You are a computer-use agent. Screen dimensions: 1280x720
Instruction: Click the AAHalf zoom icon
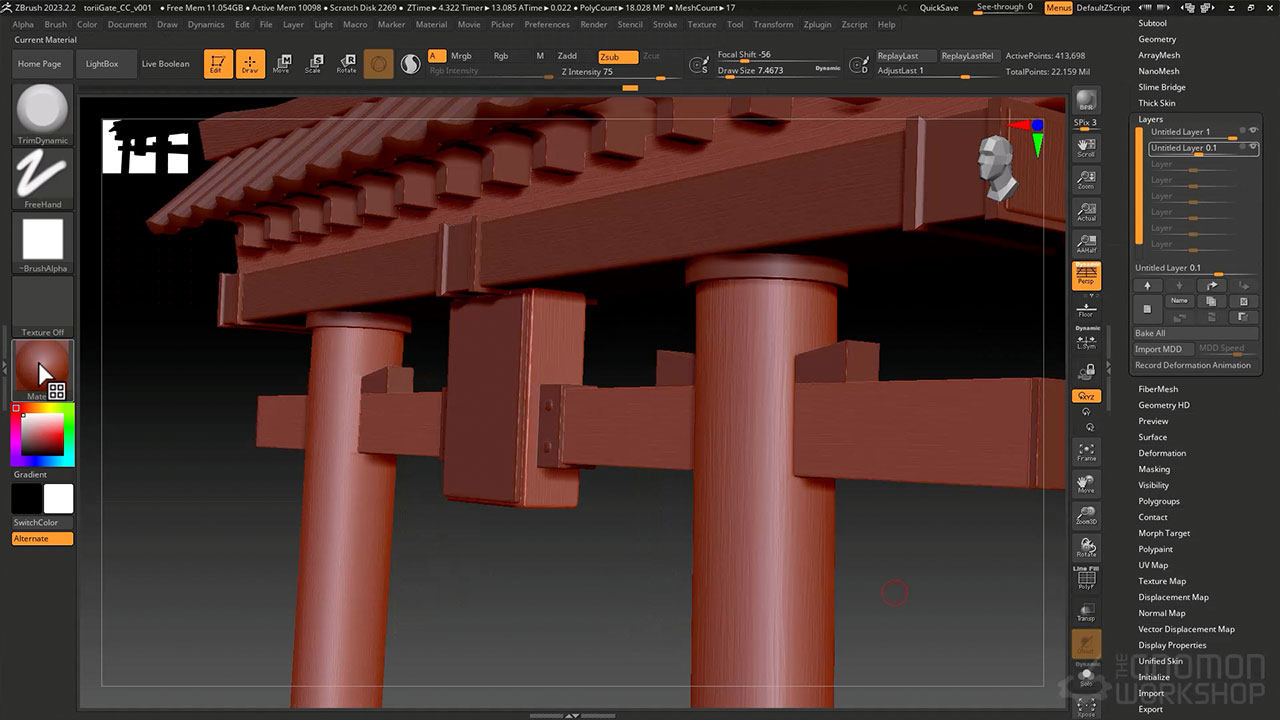click(x=1086, y=244)
